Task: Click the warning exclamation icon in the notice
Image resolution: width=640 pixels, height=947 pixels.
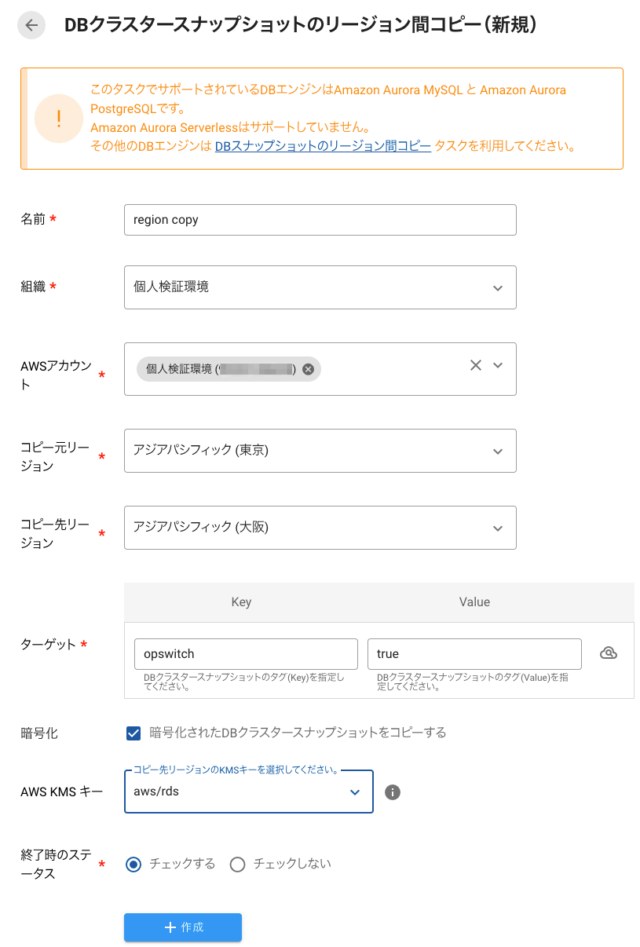Action: pyautogui.click(x=58, y=118)
